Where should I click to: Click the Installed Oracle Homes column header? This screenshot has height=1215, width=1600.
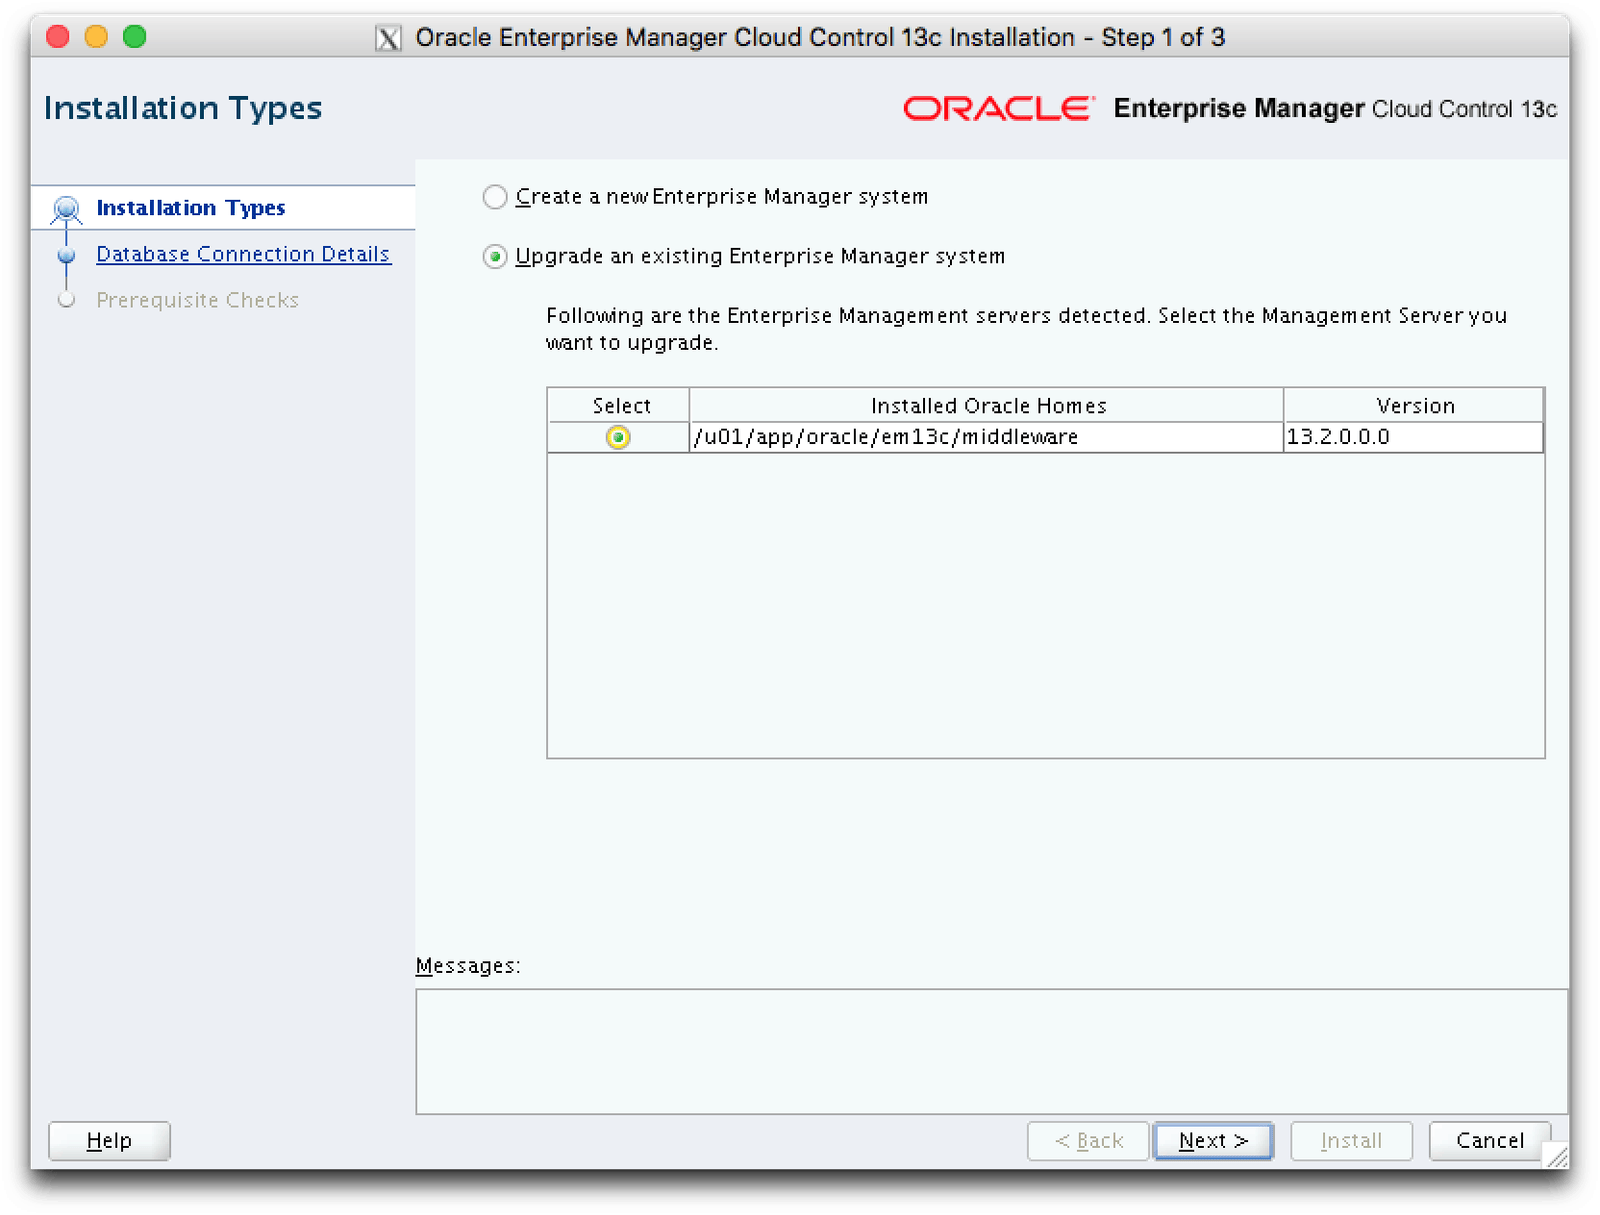[x=987, y=405]
